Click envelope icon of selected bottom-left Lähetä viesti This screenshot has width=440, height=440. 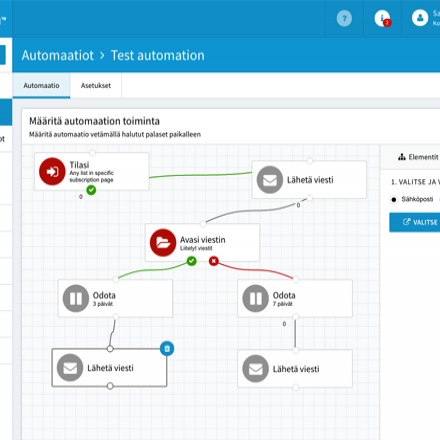[70, 368]
